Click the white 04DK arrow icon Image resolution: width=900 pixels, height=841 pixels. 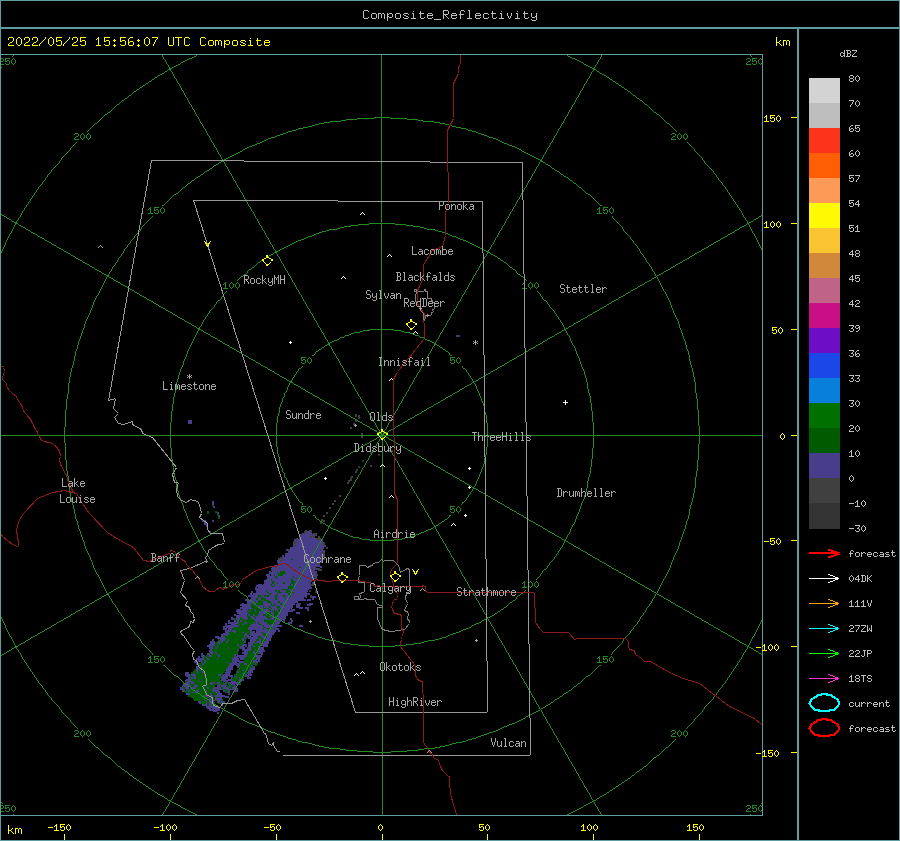[x=824, y=579]
